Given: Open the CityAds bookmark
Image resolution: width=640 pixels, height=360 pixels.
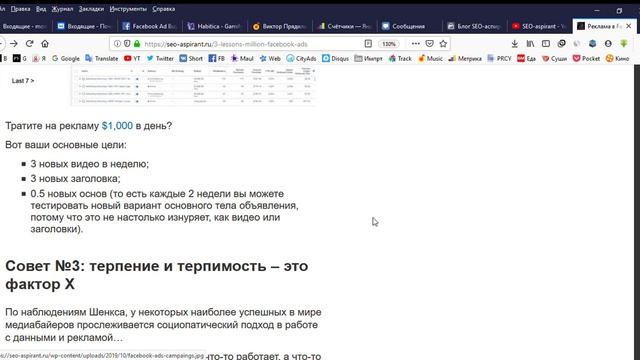Looking at the screenshot, I should (301, 58).
